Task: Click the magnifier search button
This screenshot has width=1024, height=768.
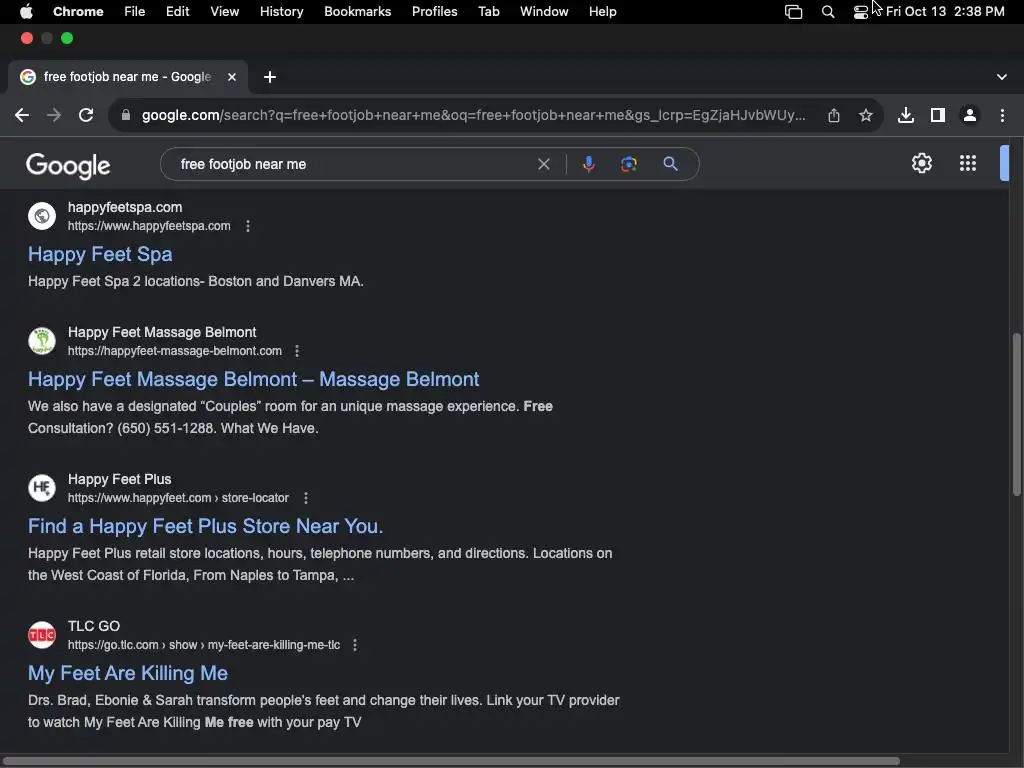Action: tap(670, 164)
